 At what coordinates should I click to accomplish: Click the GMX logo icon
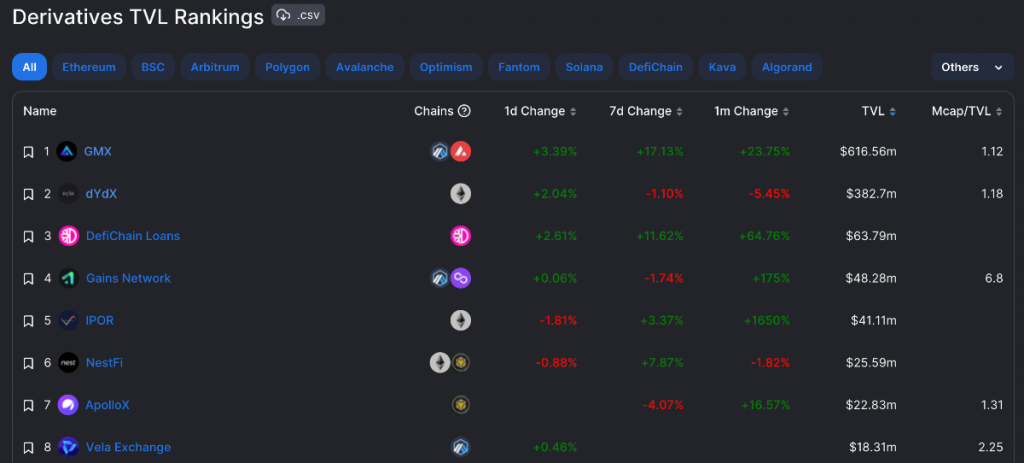[x=67, y=152]
